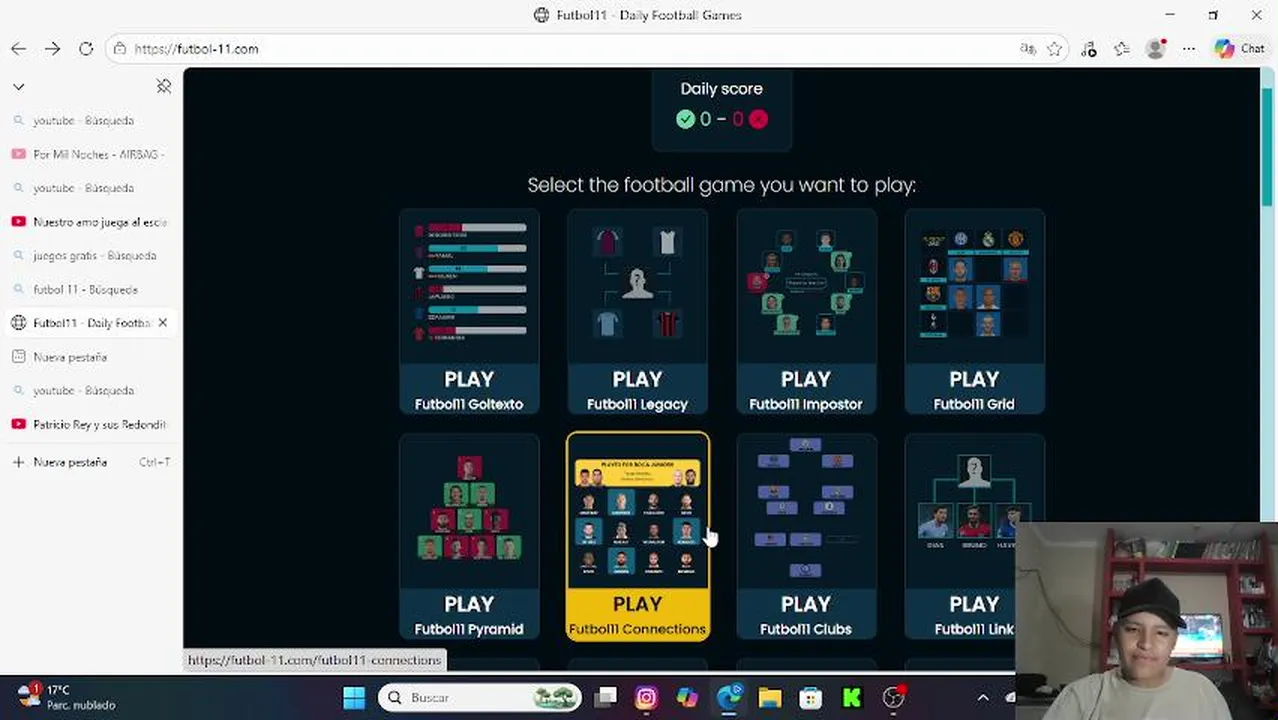Collapse the vertical tabs chevron
1278x720 pixels.
click(18, 87)
